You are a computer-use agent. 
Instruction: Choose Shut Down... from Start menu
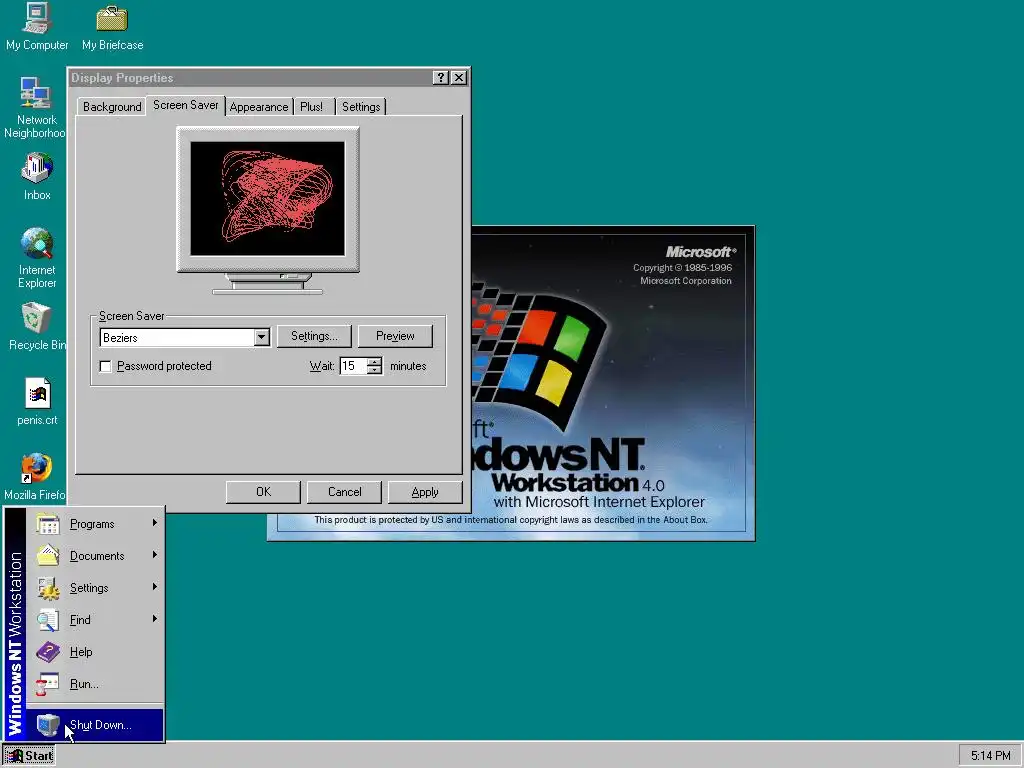[95, 725]
